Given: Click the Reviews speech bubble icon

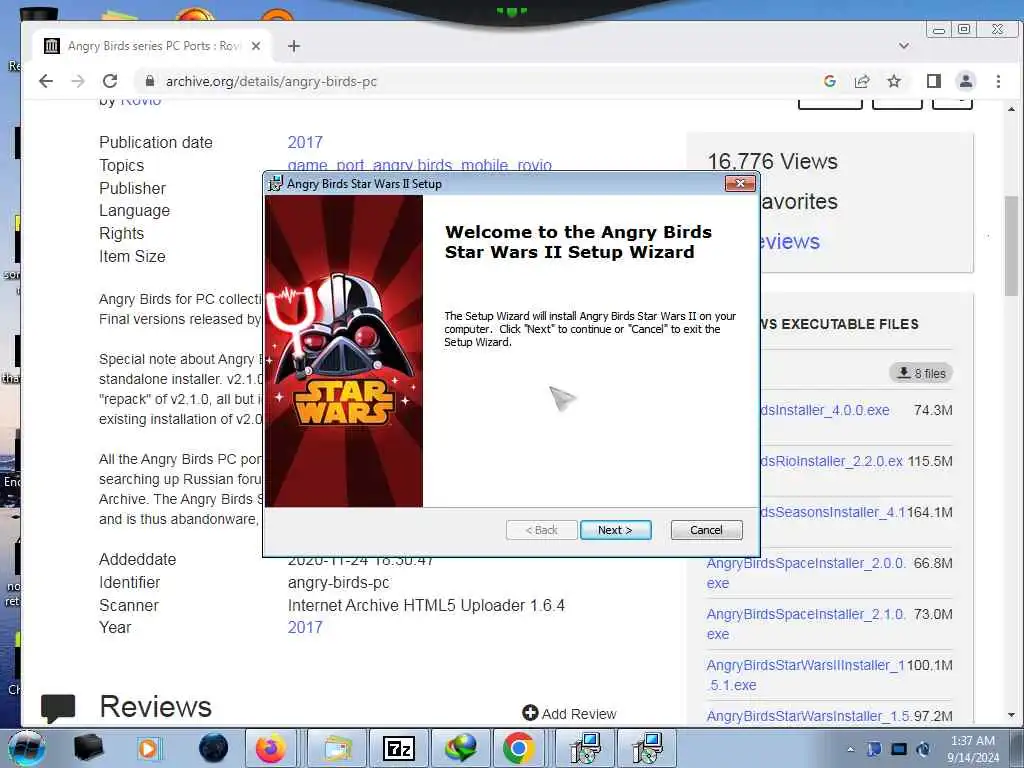Looking at the screenshot, I should pos(58,709).
